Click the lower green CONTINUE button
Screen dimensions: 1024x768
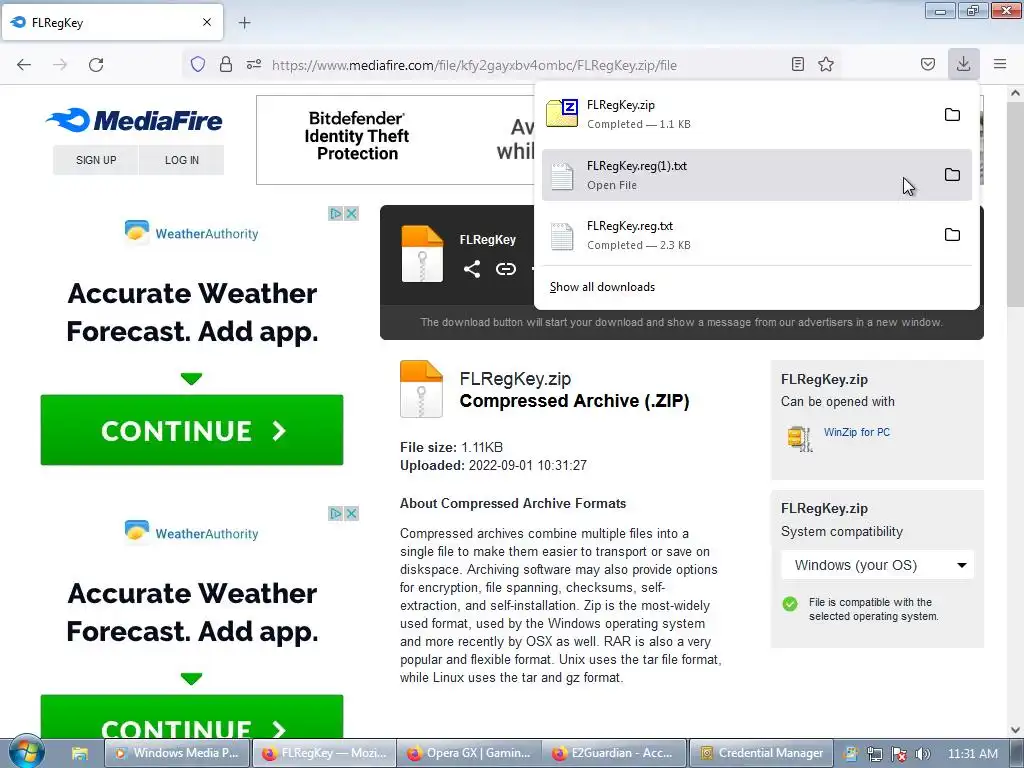tap(192, 717)
